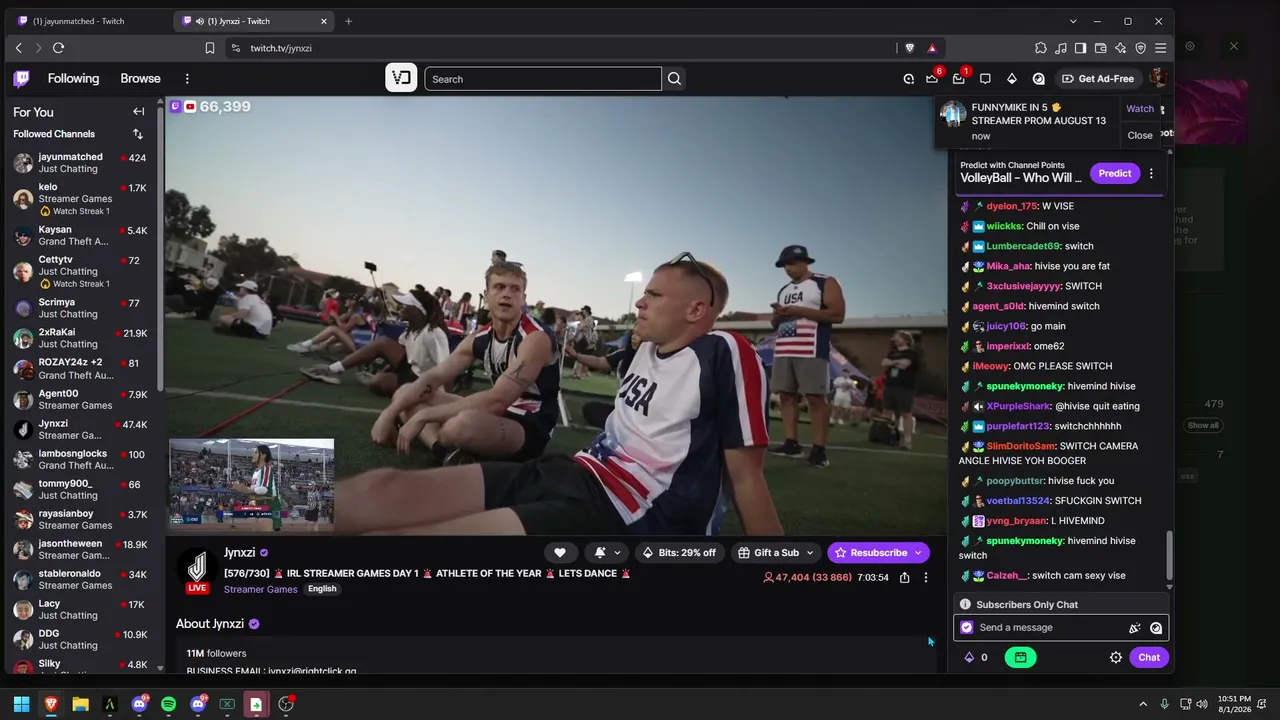Click Watch on the FUNNYMIKE notification

(x=1140, y=109)
